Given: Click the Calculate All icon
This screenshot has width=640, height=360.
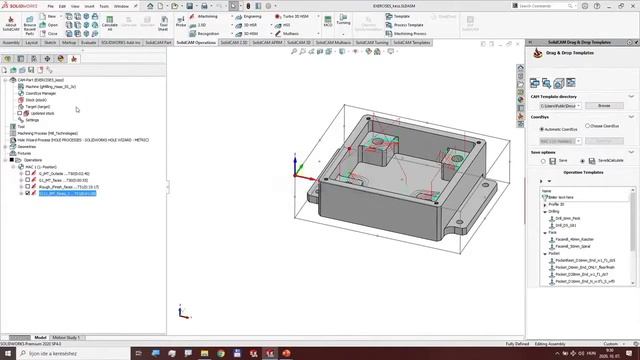Looking at the screenshot, I should coord(109,24).
